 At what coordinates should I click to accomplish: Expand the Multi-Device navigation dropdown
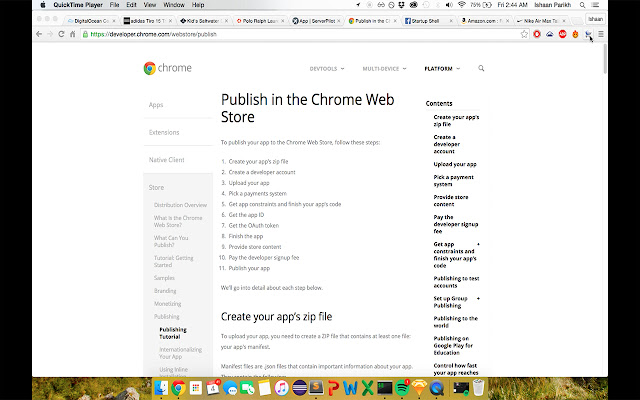pyautogui.click(x=384, y=69)
